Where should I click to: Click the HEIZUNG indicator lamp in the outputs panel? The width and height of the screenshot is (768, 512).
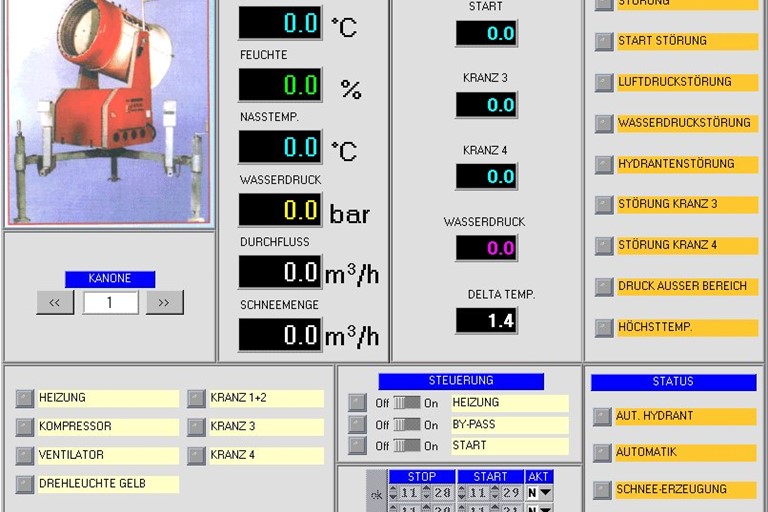click(24, 398)
